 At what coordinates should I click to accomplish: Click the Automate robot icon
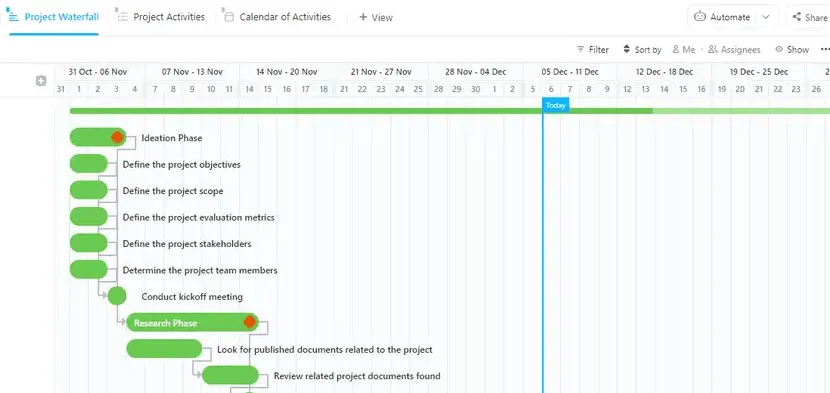tap(700, 16)
